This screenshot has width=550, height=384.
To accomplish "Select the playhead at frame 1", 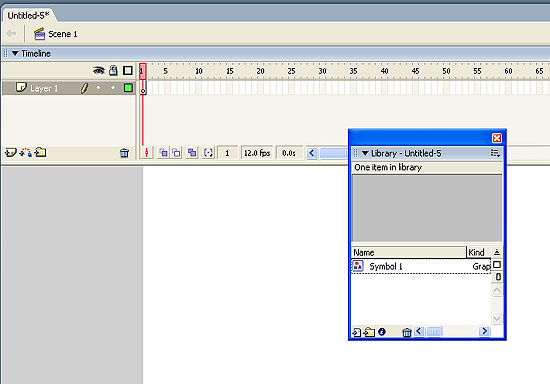I will (x=143, y=71).
